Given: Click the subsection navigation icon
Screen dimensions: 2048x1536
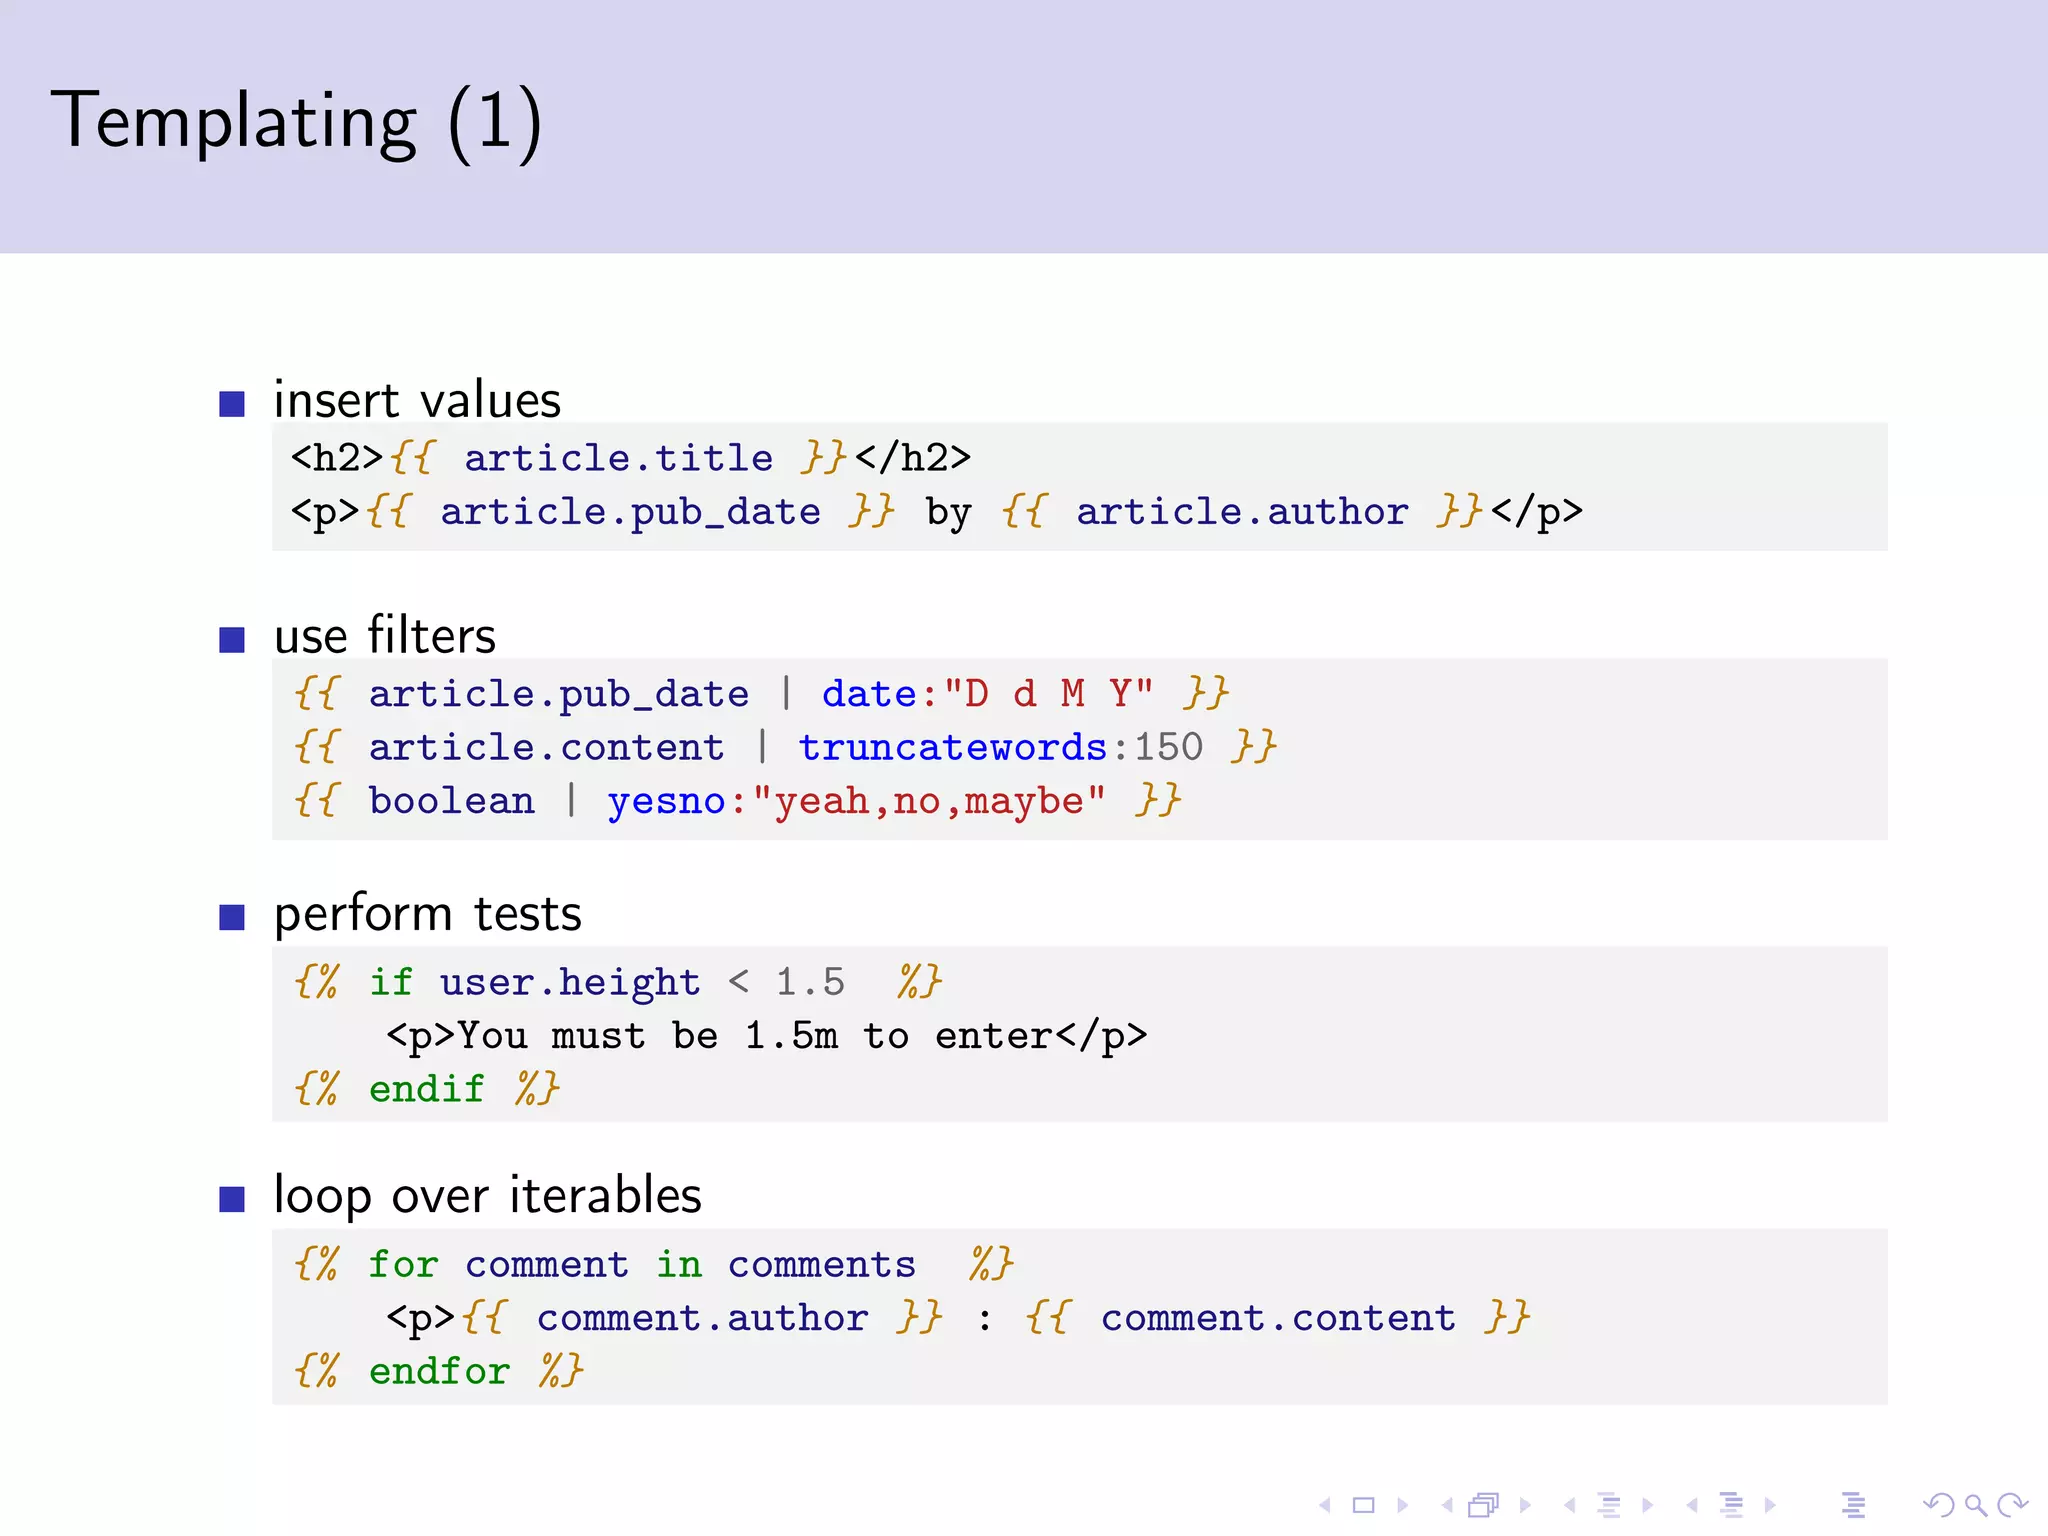Looking at the screenshot, I should click(x=1609, y=1505).
